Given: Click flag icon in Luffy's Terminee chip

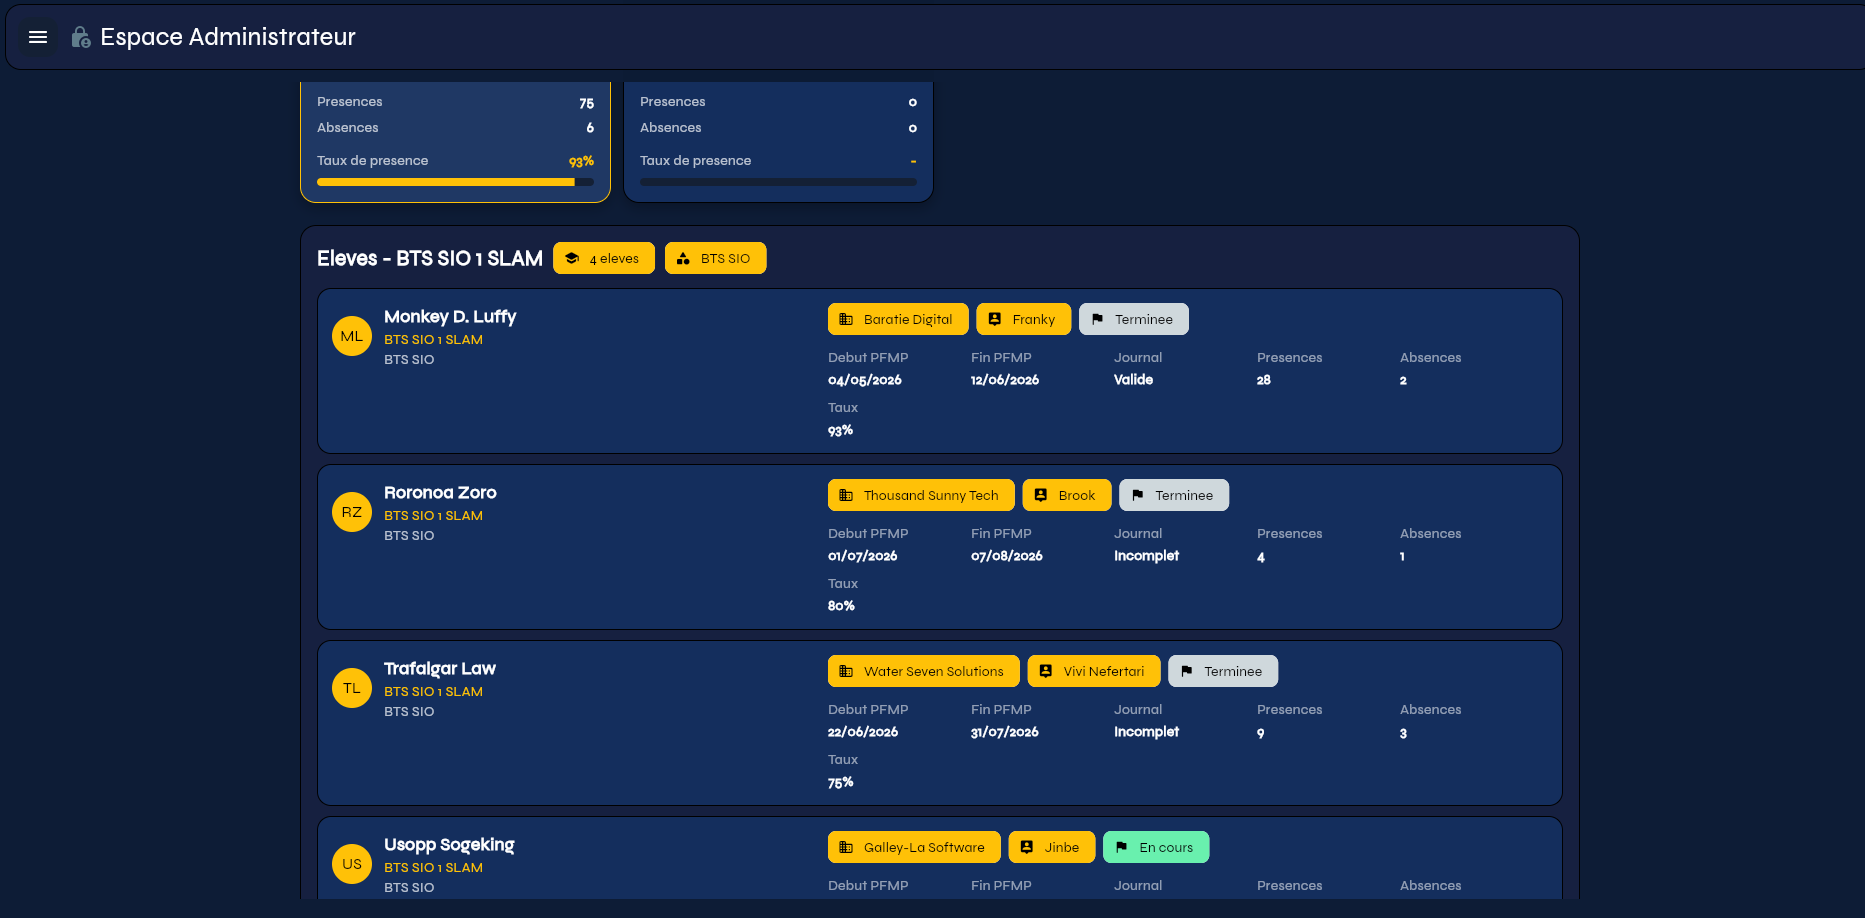Looking at the screenshot, I should click(1097, 319).
